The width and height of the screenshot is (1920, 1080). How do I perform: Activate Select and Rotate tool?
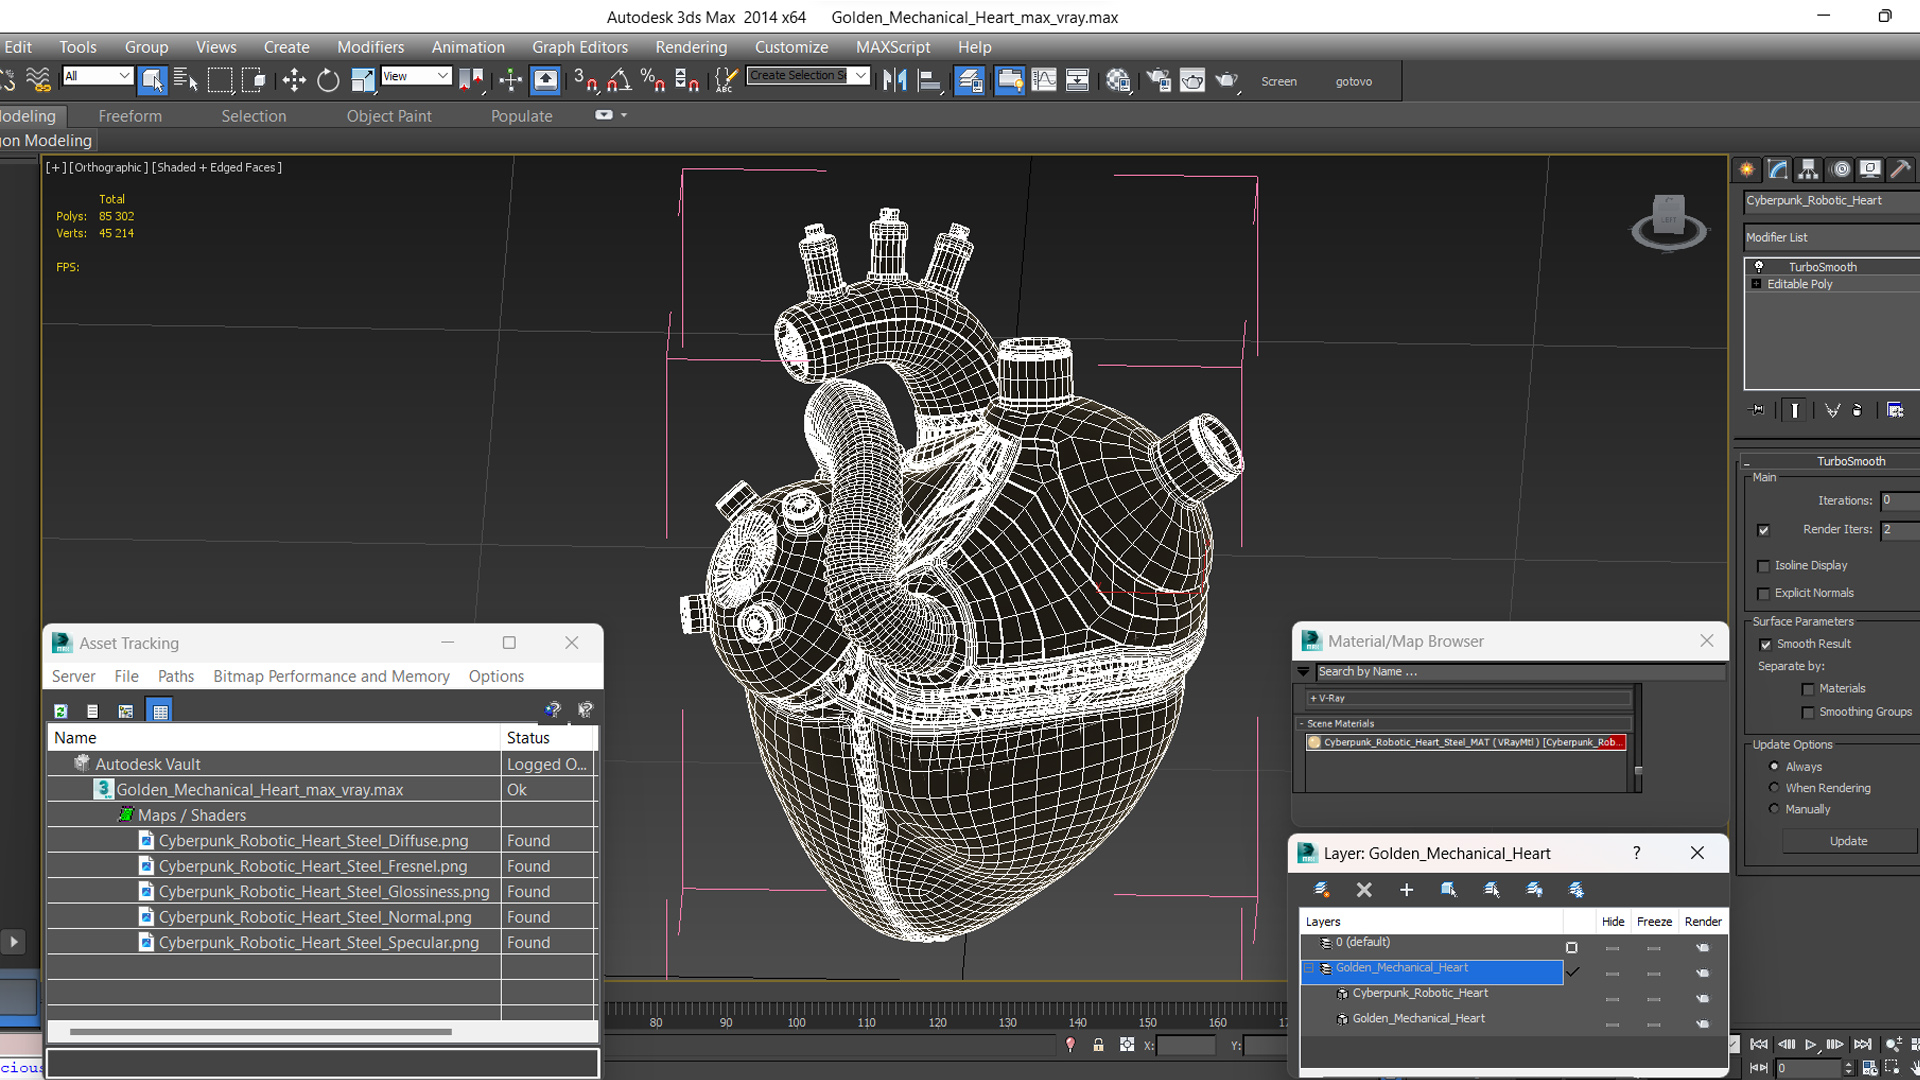click(x=328, y=80)
